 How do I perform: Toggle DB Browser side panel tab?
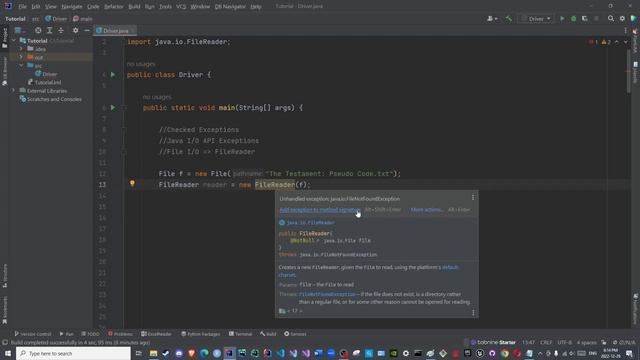pos(4,71)
